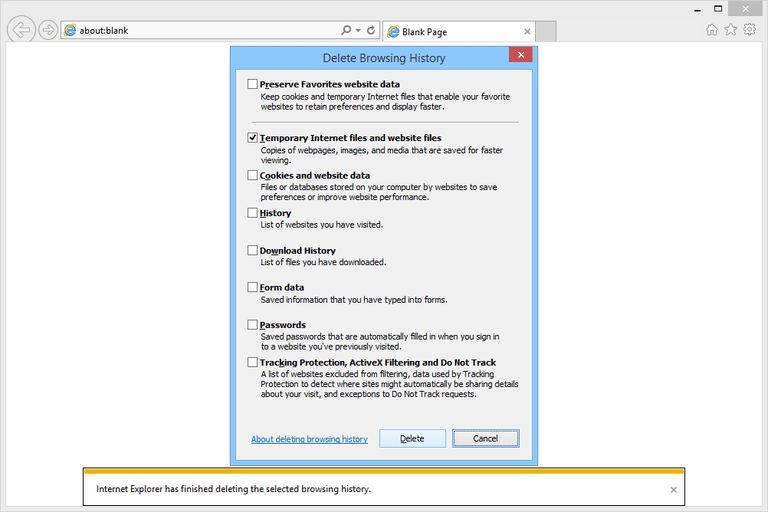The width and height of the screenshot is (768, 512).
Task: Enable the Download History checkbox
Action: coord(252,250)
